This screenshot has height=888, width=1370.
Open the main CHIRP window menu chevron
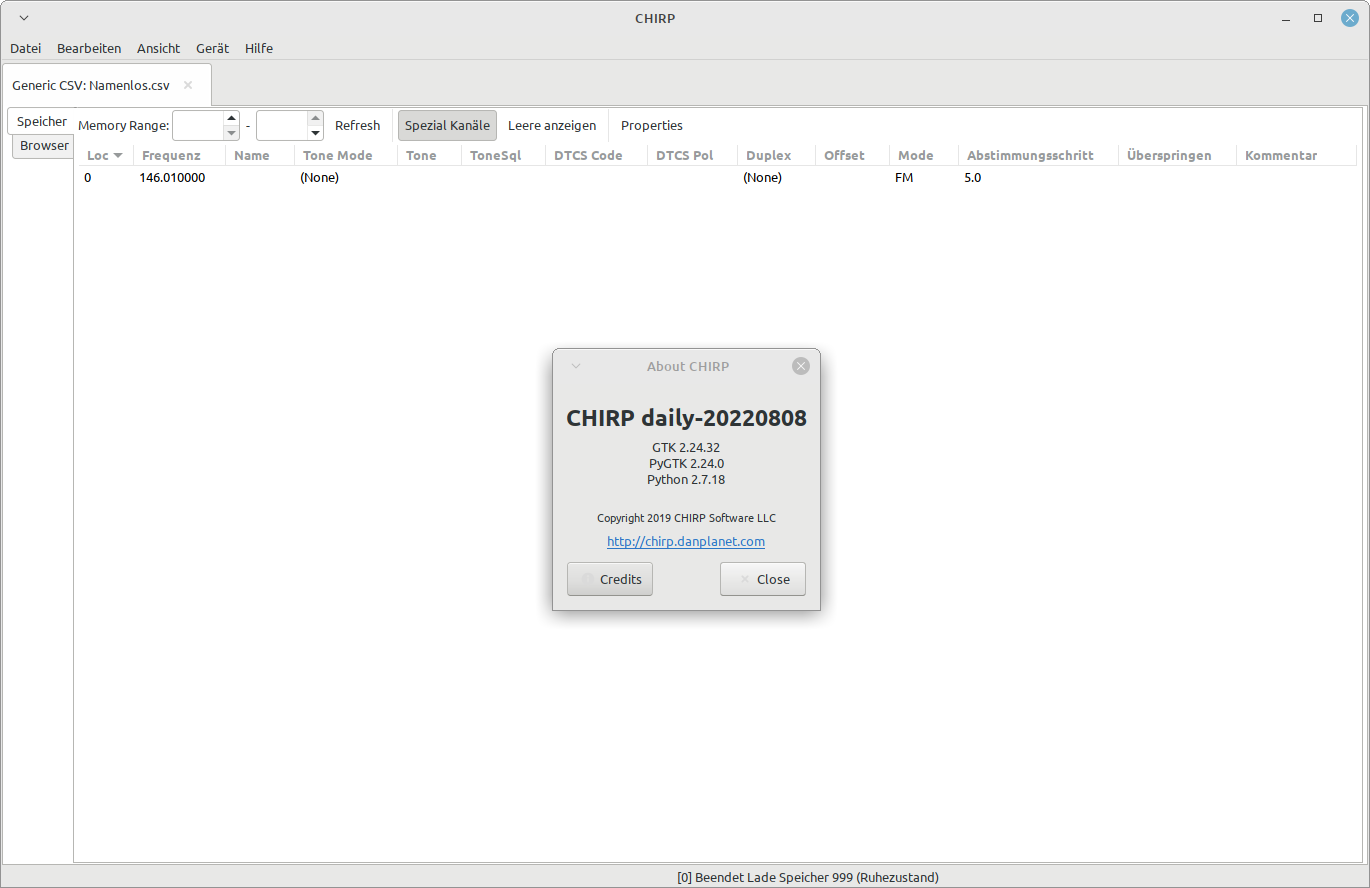24,18
